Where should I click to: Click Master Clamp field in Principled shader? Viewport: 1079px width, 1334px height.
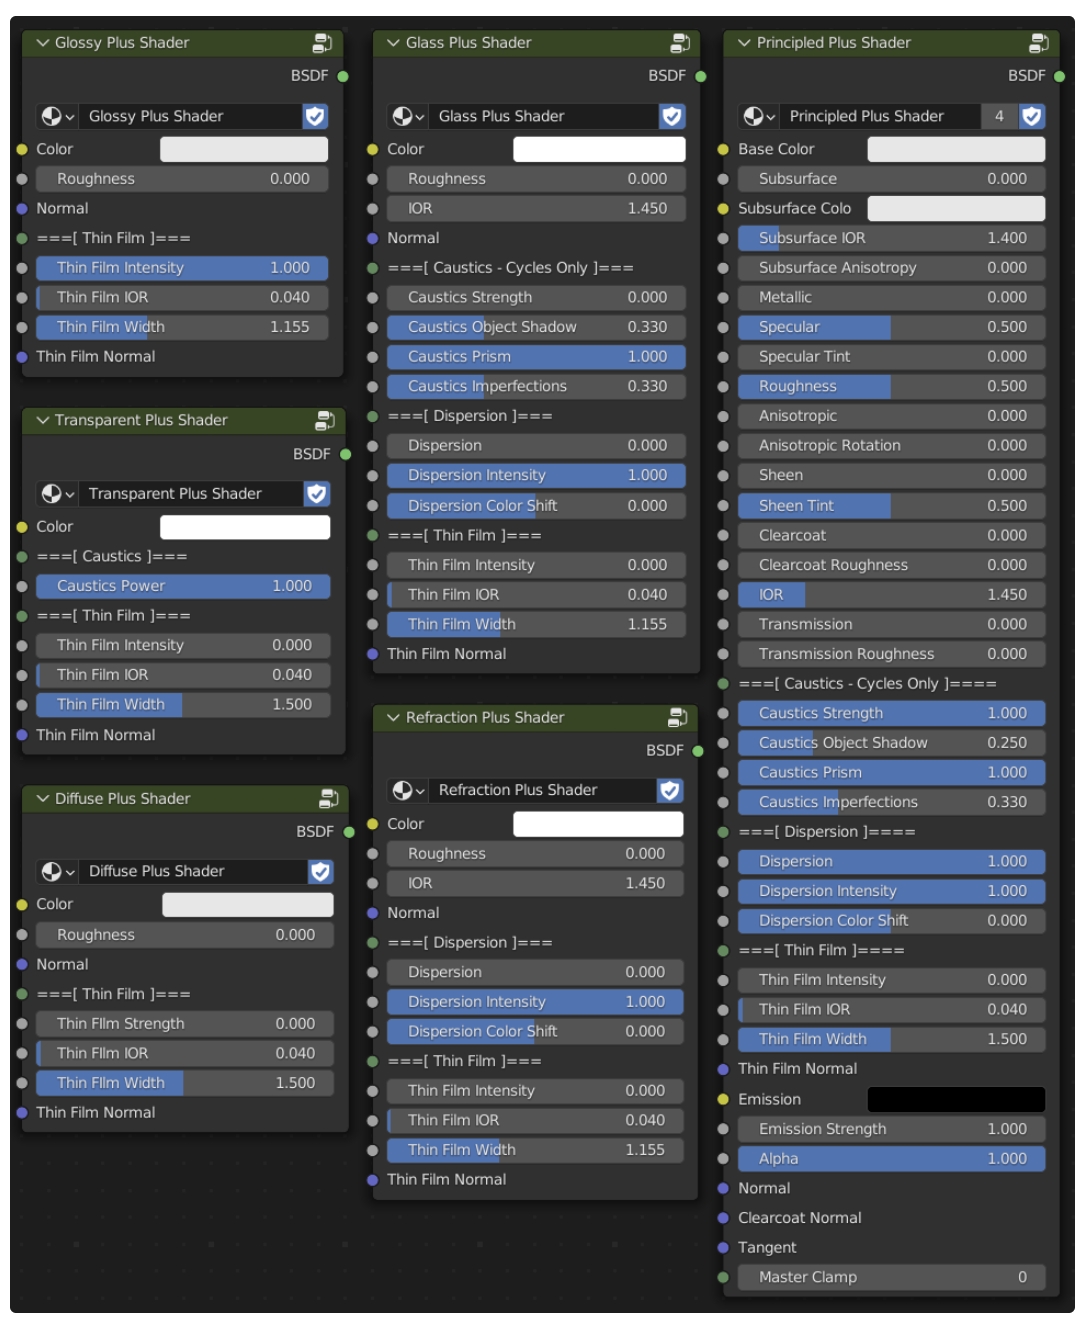(x=891, y=1277)
